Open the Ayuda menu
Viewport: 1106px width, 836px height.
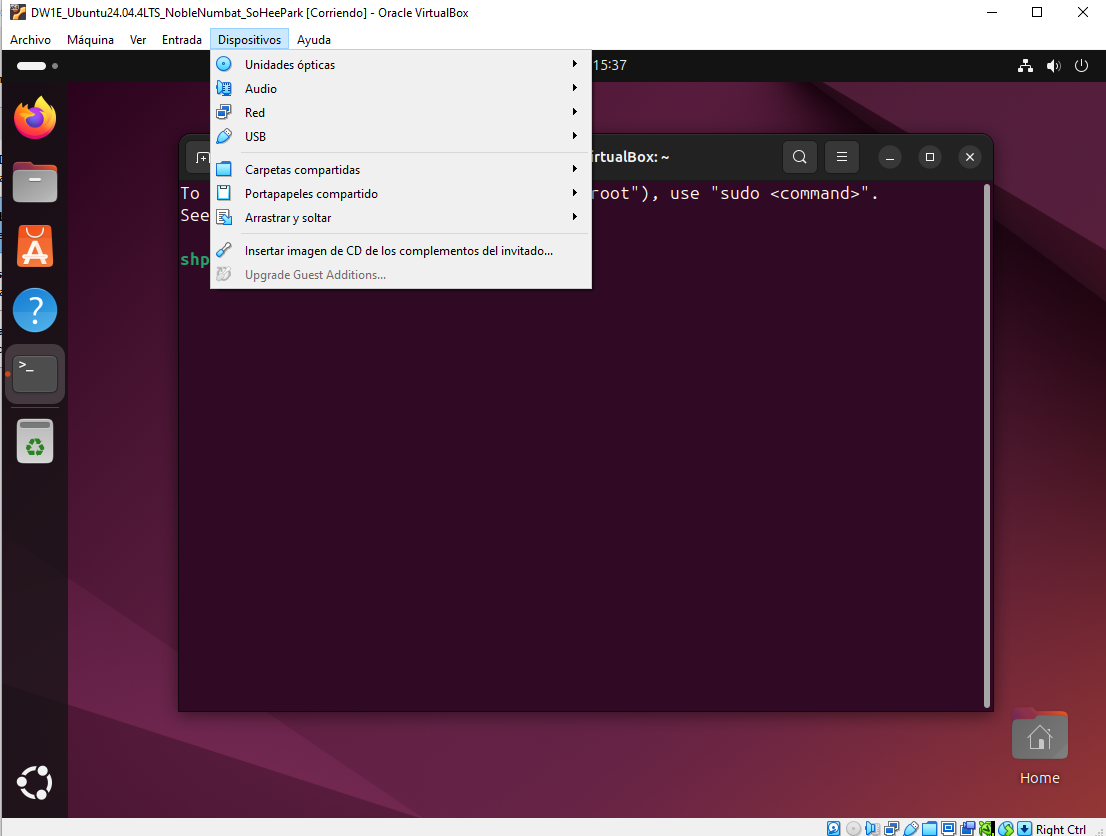314,40
